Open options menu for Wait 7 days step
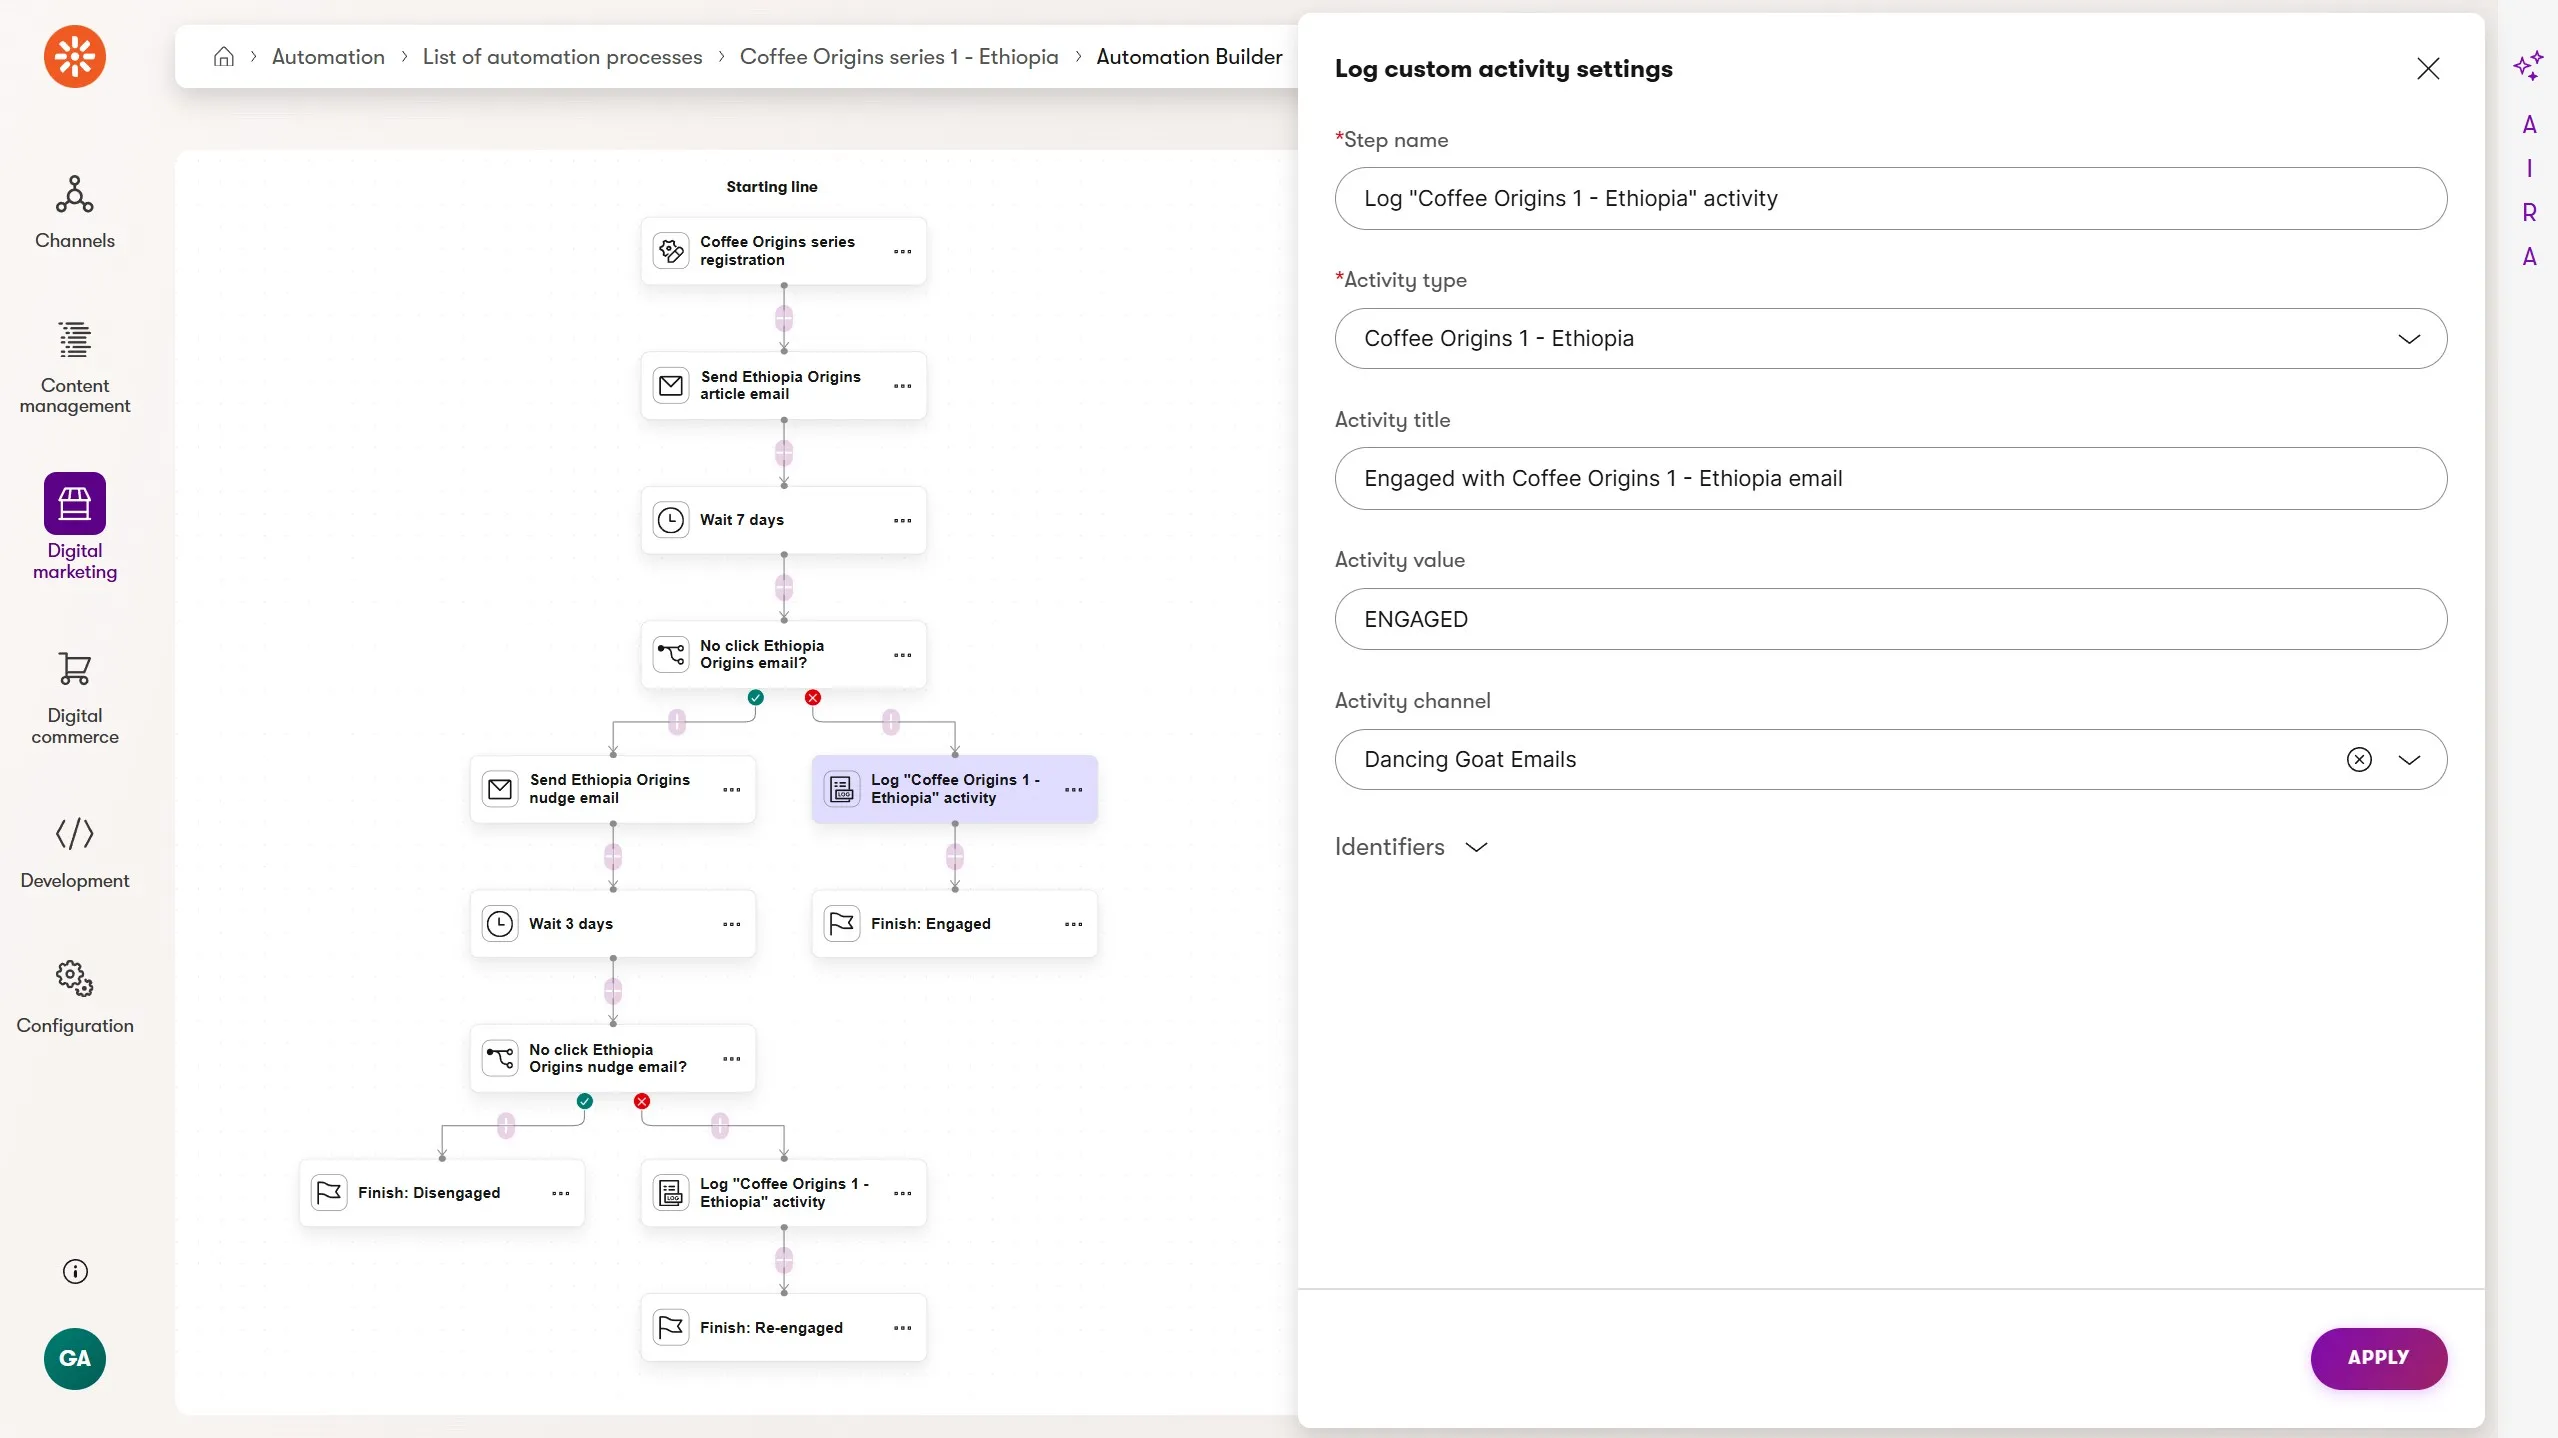This screenshot has width=2558, height=1438. pyautogui.click(x=902, y=520)
